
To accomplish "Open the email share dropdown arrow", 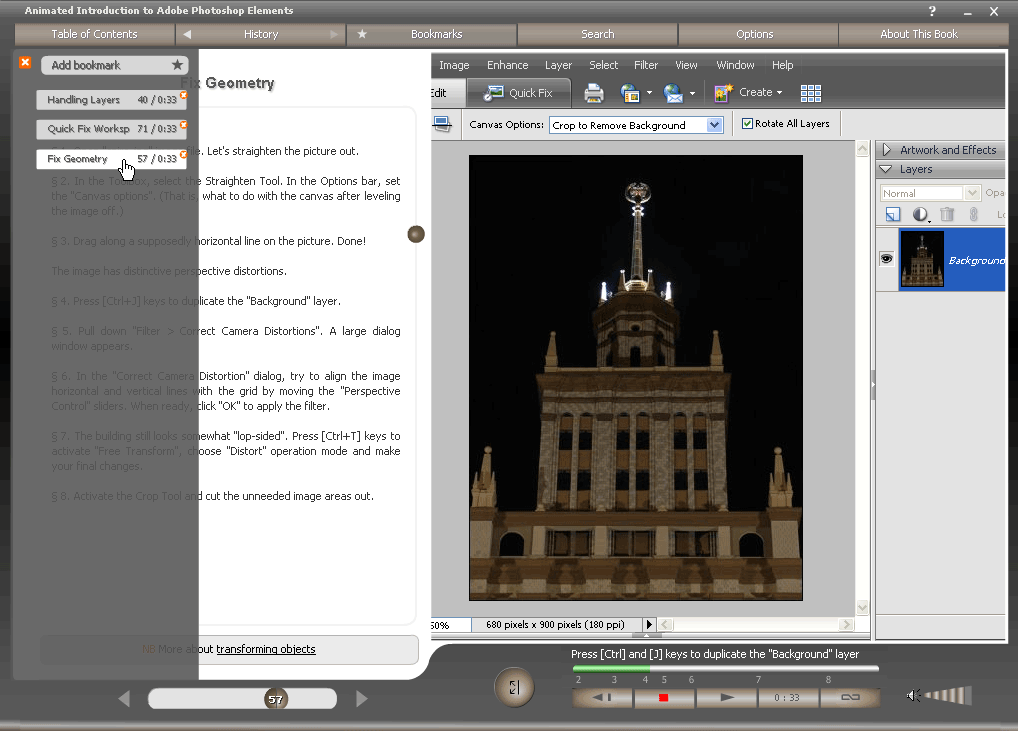I will click(693, 93).
